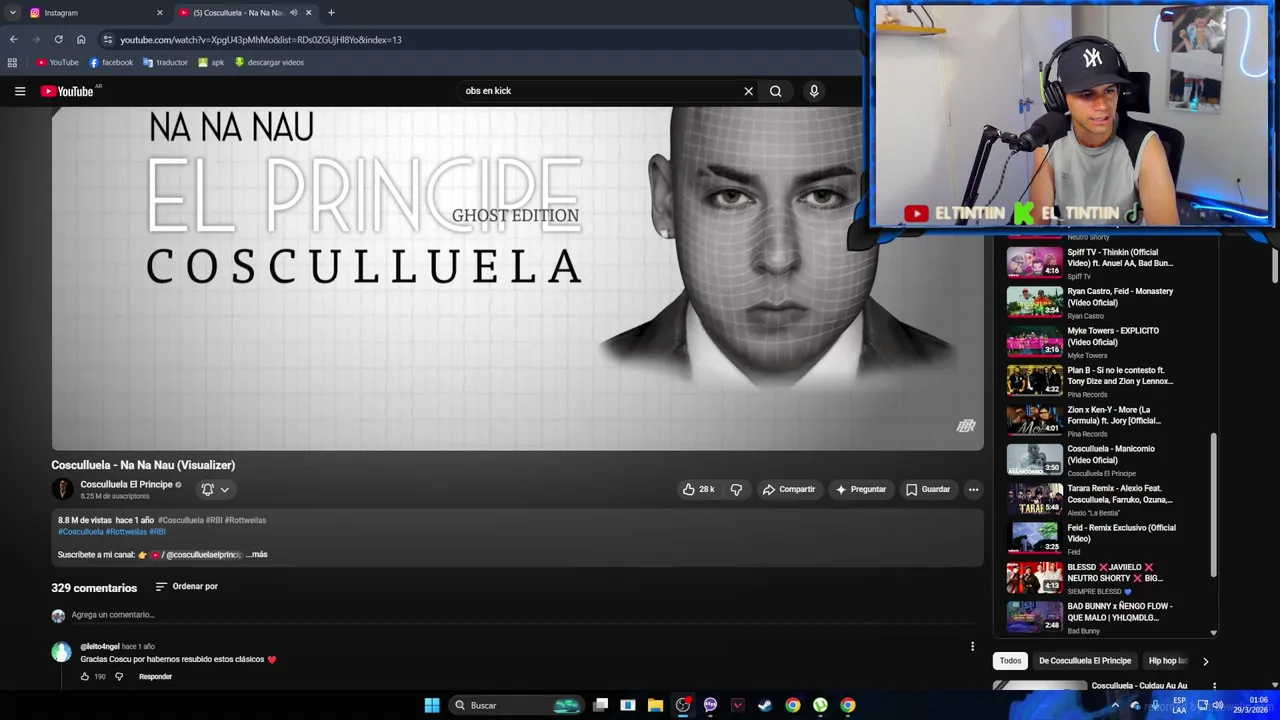Image resolution: width=1280 pixels, height=720 pixels.
Task: Open the Preguntar AI button
Action: coord(860,489)
